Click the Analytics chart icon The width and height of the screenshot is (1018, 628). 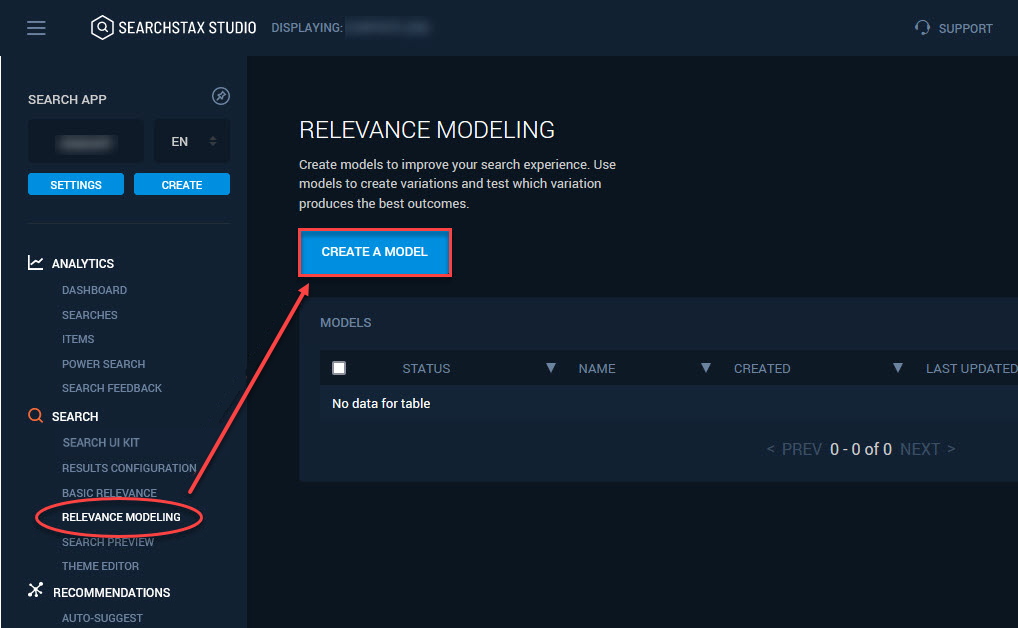36,263
